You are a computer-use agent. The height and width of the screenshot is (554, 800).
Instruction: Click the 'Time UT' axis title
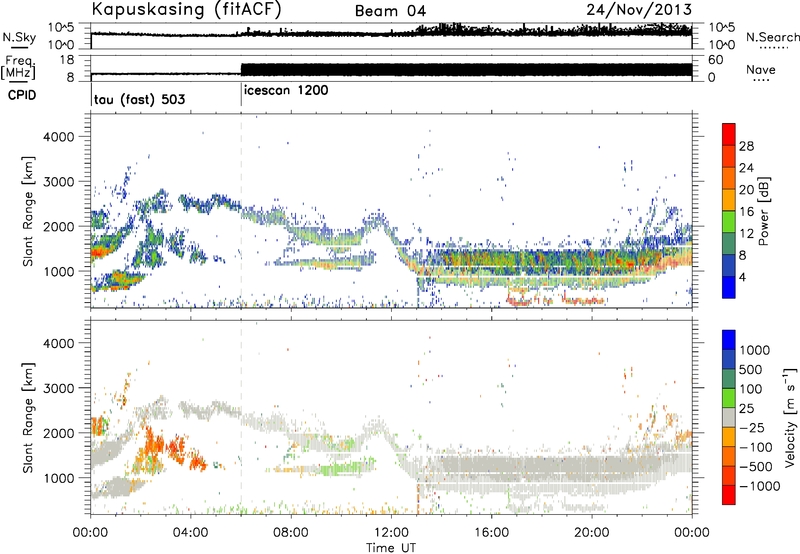click(391, 548)
